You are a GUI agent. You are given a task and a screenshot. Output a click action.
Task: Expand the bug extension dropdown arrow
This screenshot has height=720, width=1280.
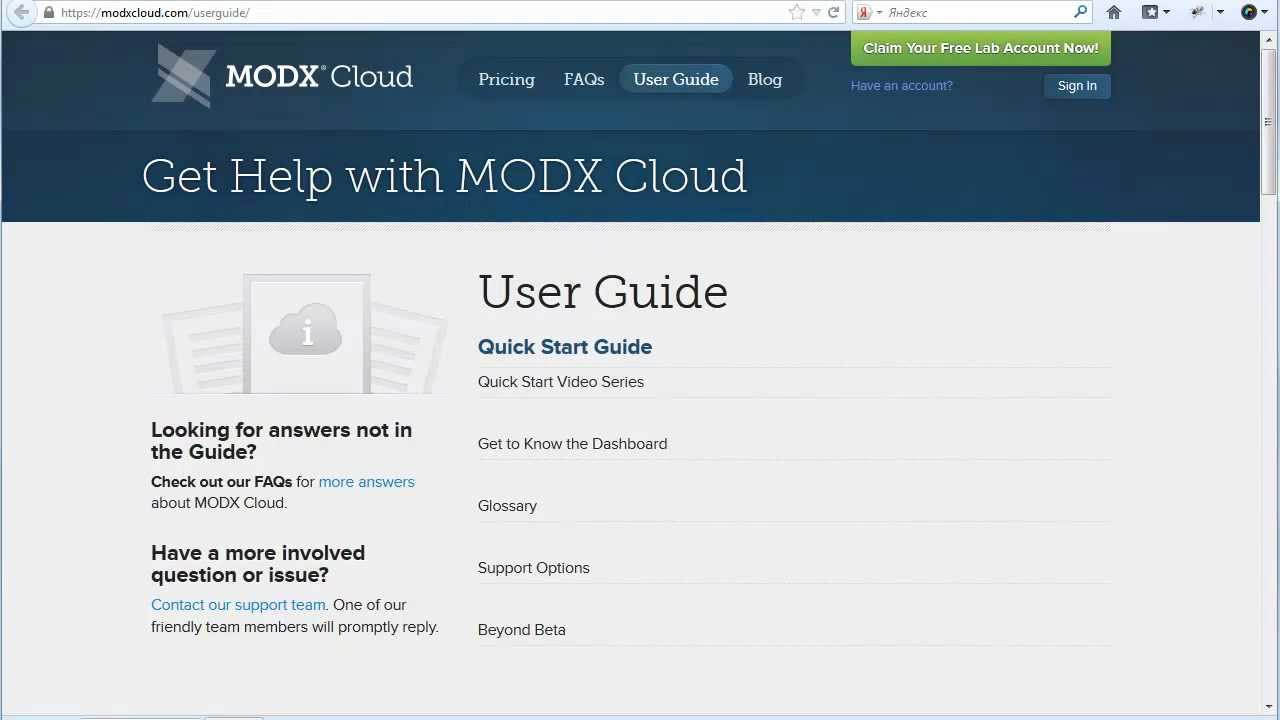(x=1220, y=13)
